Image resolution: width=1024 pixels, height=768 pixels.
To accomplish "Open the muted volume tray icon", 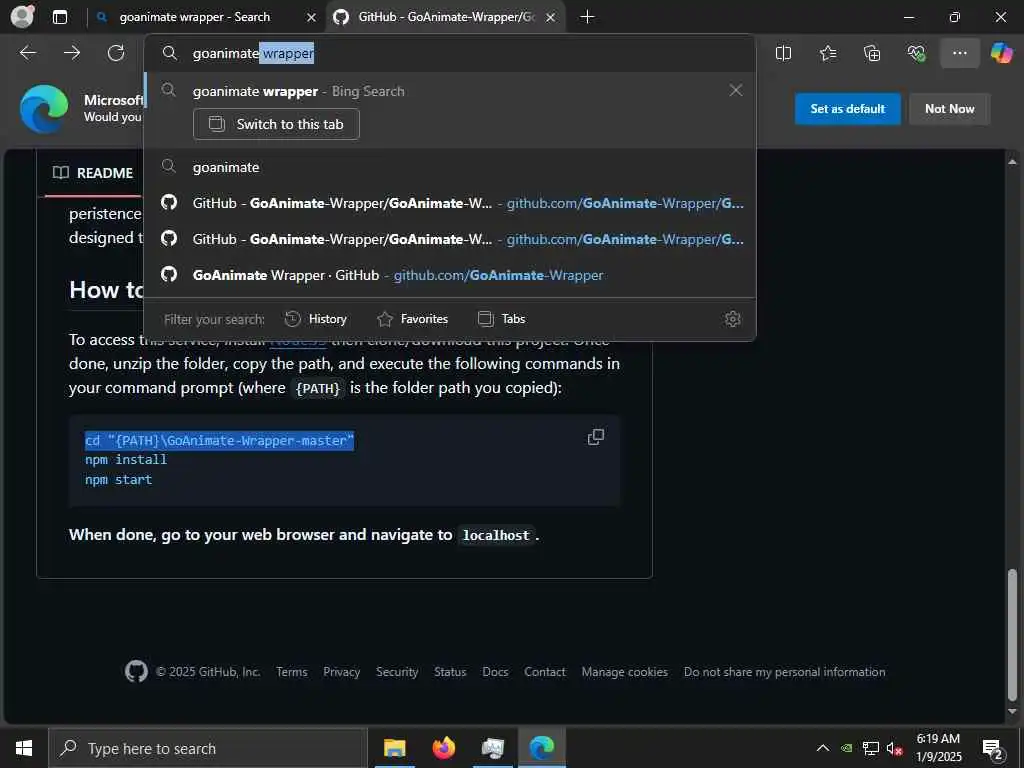I will (894, 748).
